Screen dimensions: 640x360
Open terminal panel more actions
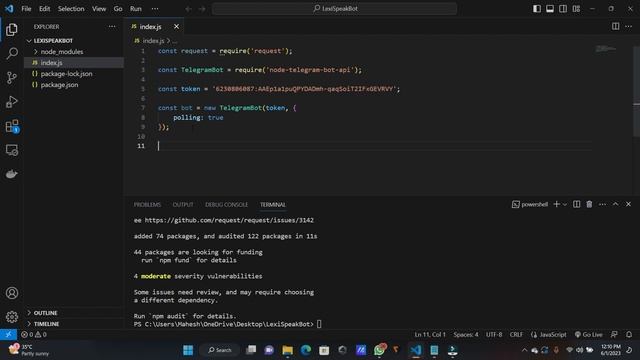click(x=602, y=204)
